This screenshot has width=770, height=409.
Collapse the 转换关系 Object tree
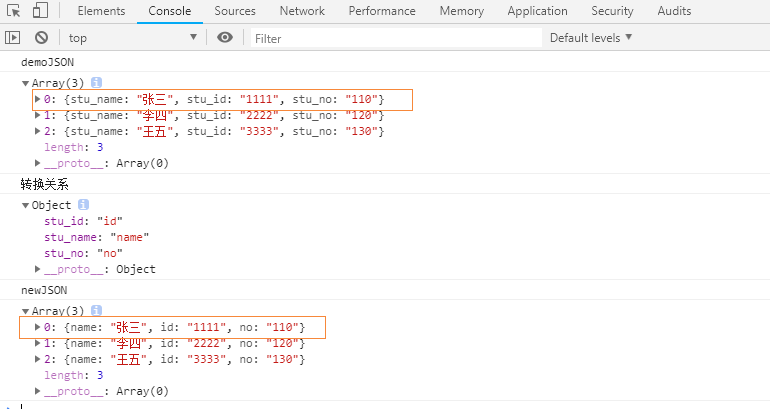(26, 205)
